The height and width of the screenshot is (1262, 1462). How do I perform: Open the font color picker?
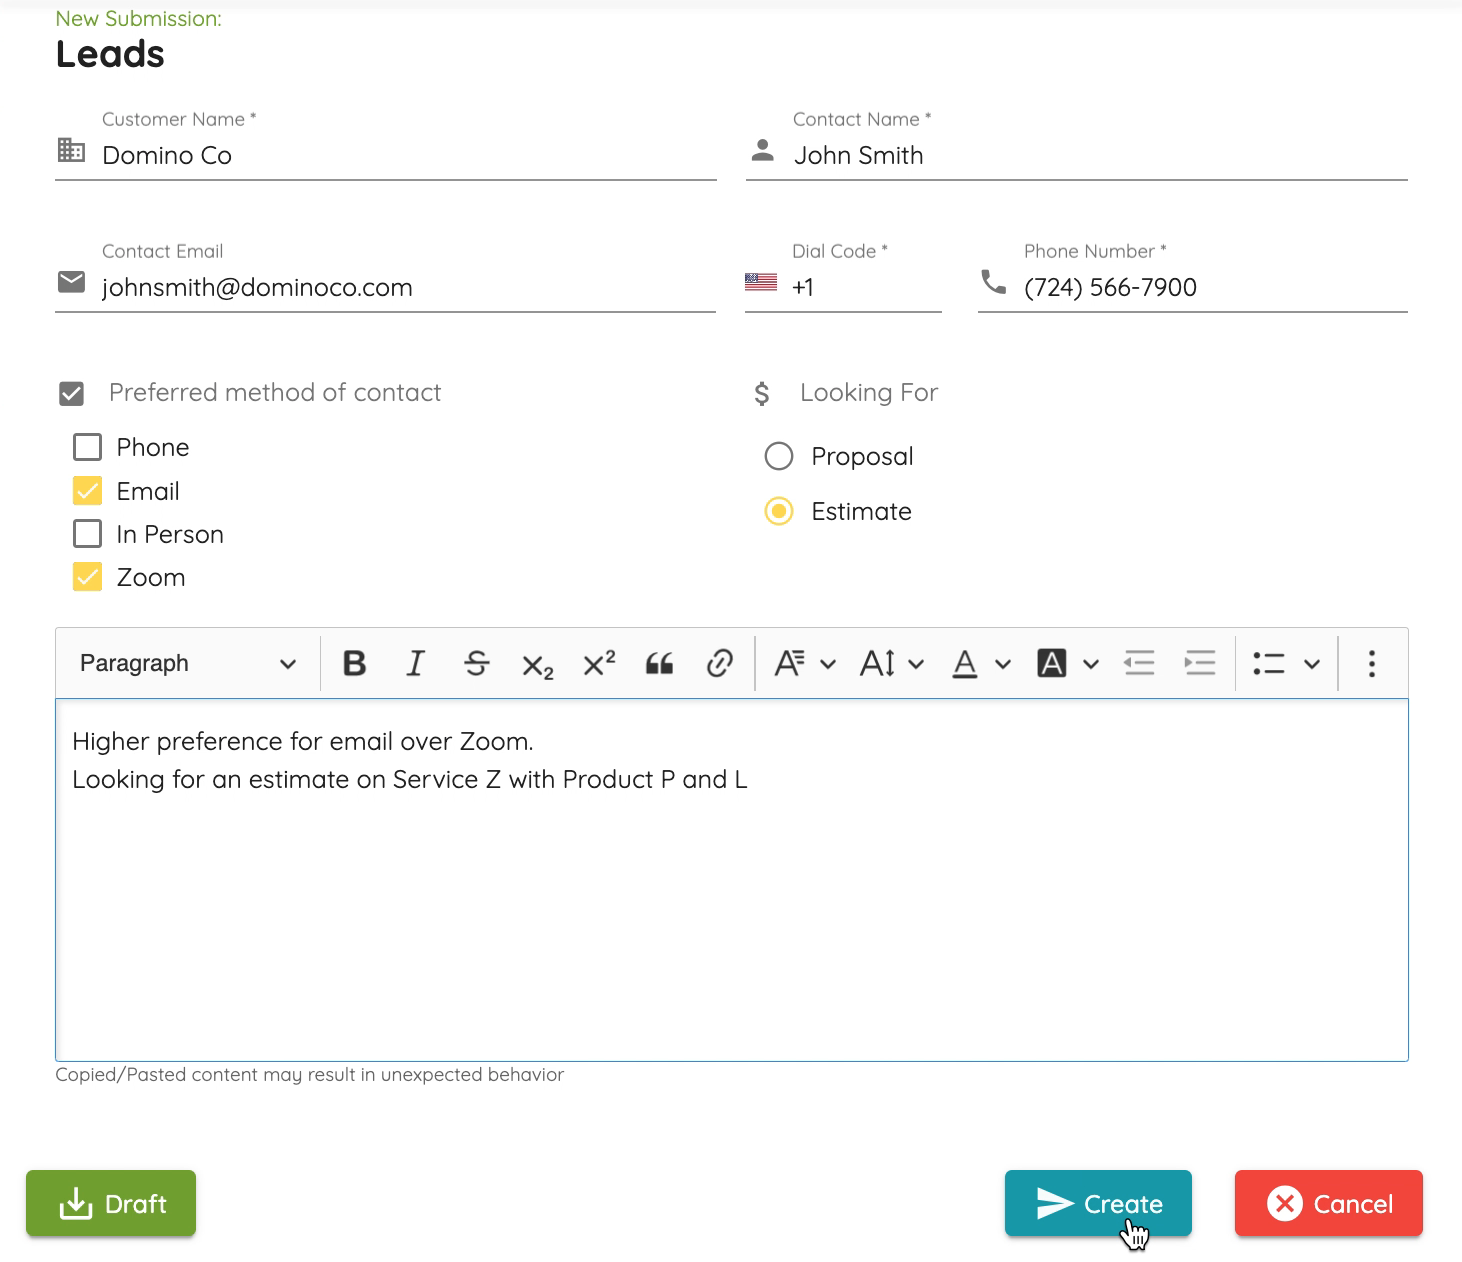[964, 663]
